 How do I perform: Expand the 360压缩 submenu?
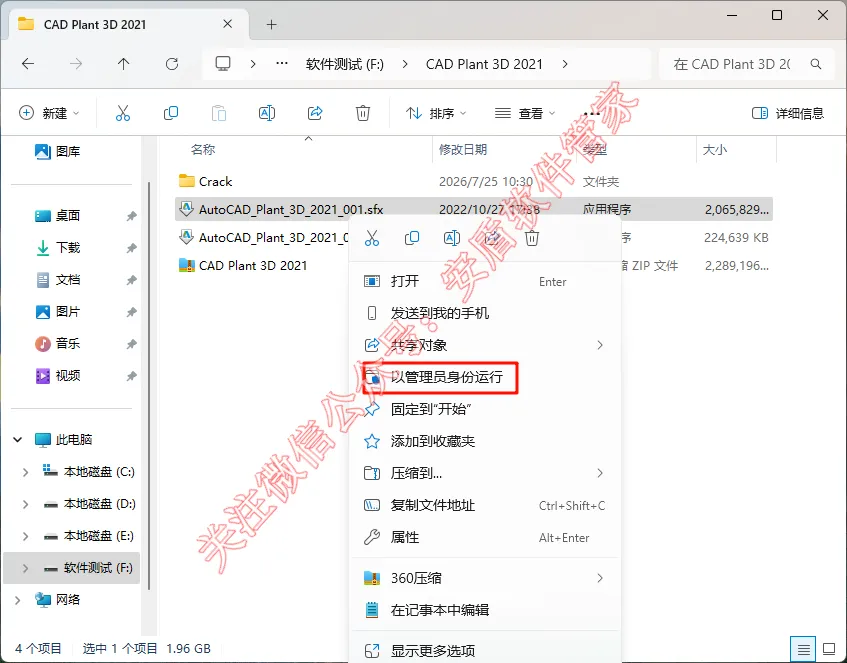pyautogui.click(x=600, y=578)
